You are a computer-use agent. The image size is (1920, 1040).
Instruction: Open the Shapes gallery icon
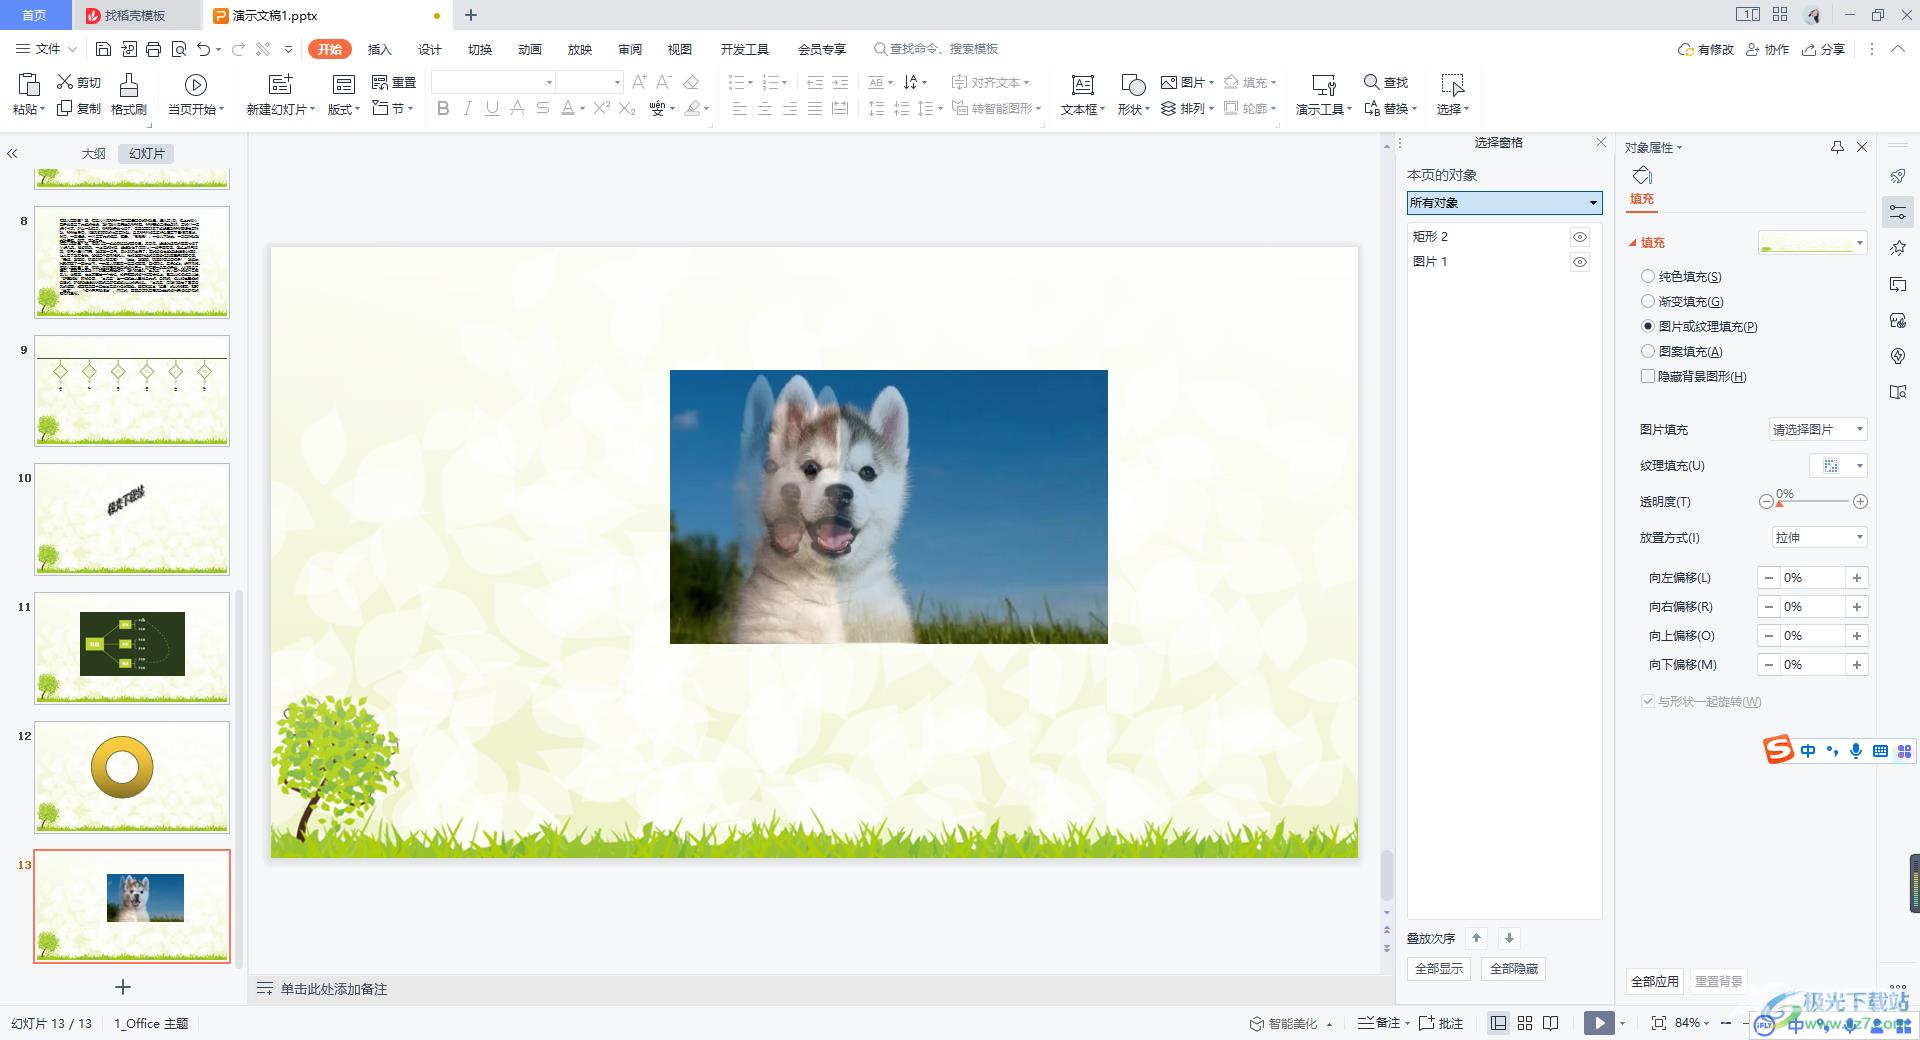1133,85
